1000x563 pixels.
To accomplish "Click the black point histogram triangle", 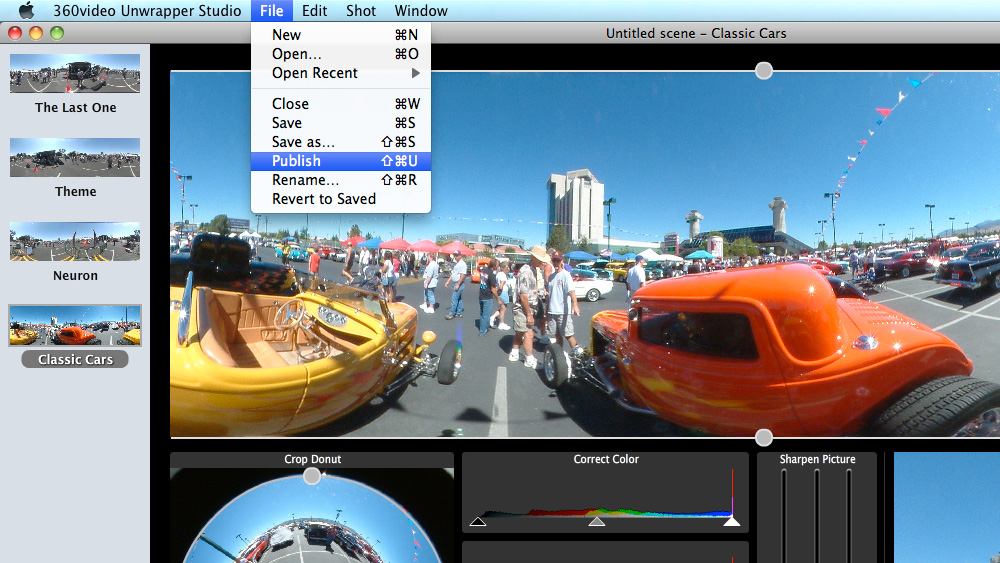I will 478,521.
